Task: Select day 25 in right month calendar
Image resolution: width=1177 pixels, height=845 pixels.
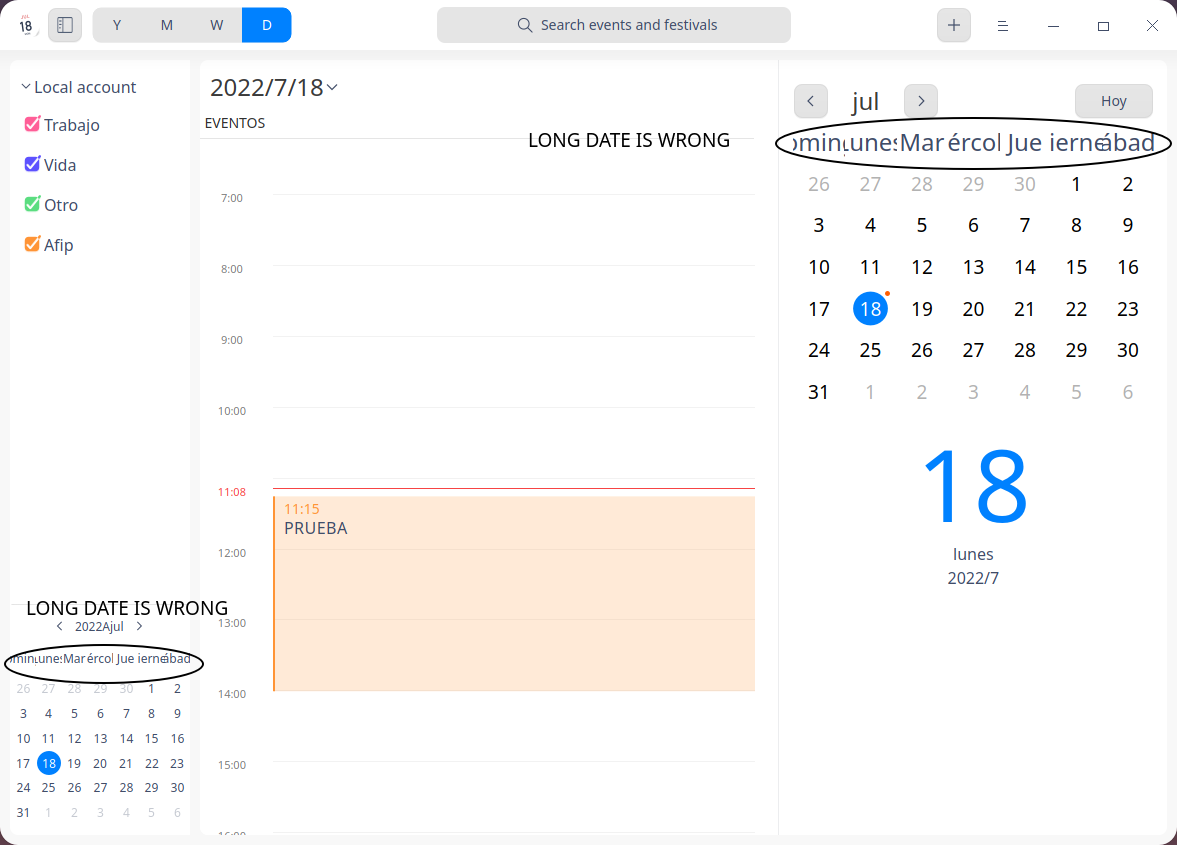Action: pos(870,350)
